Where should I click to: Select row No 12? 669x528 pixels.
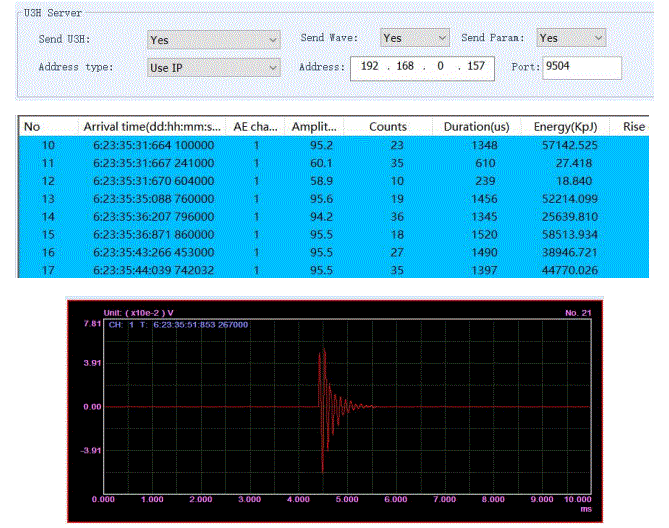(x=334, y=181)
